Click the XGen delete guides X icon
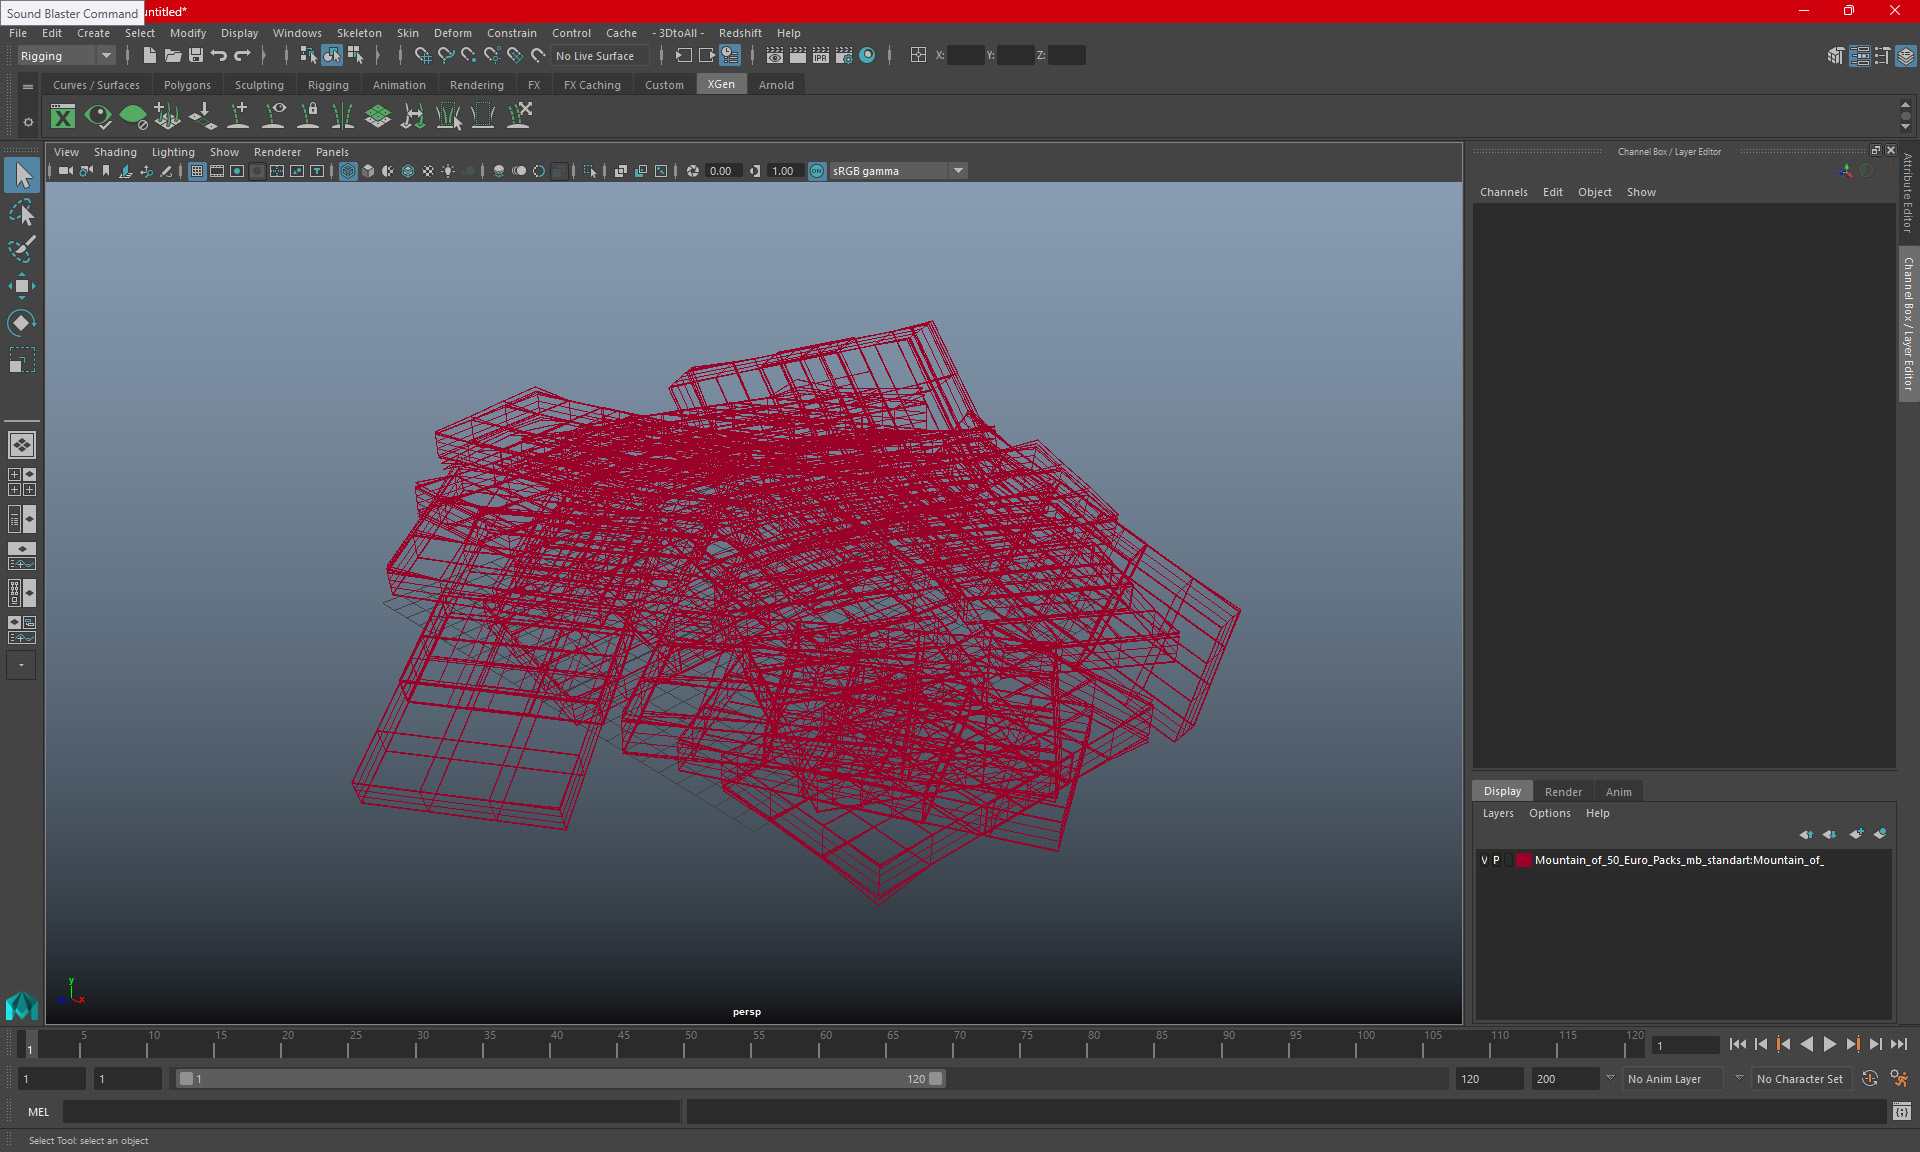This screenshot has height=1152, width=1920. click(519, 117)
